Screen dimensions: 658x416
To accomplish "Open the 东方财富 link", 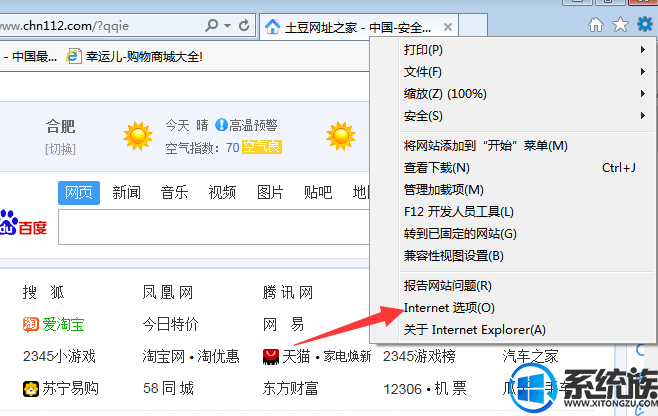I will (x=290, y=388).
